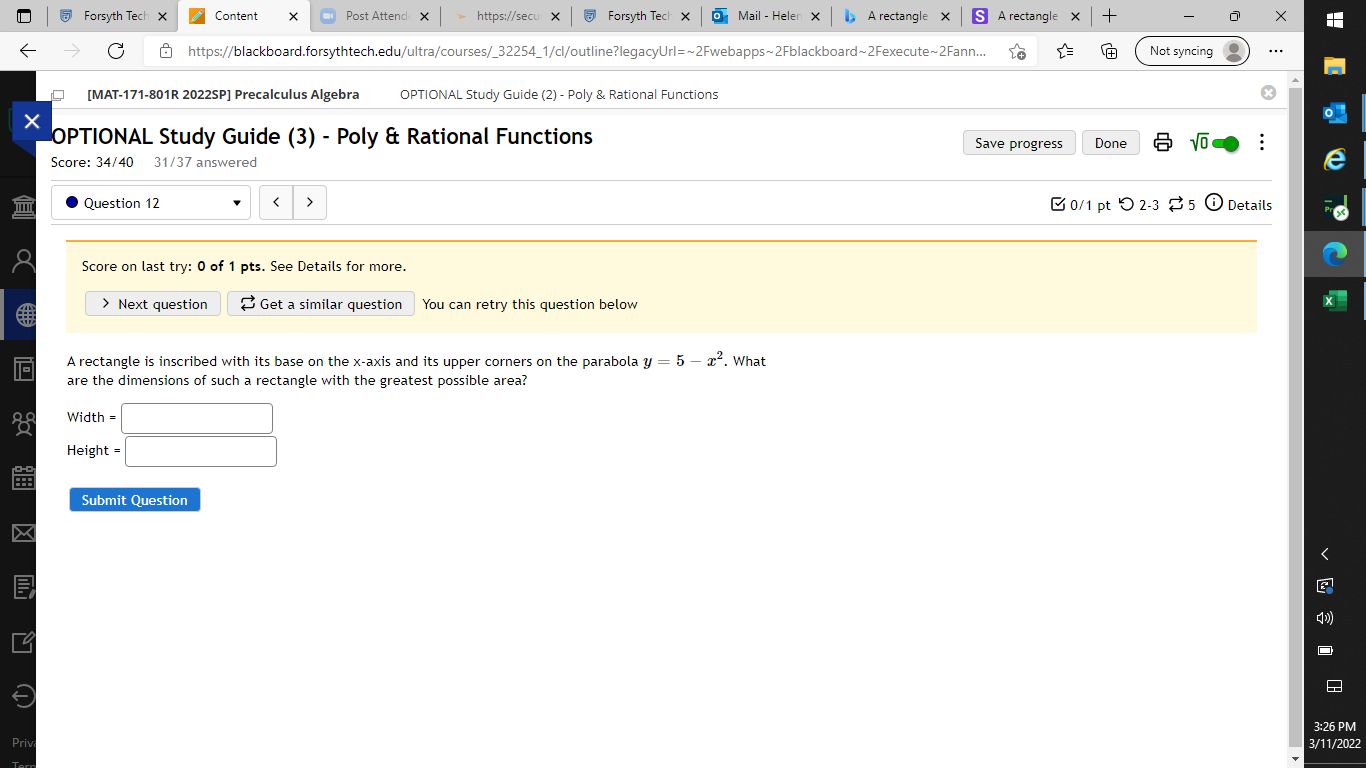Go to the previous question arrow
1366x768 pixels.
pos(276,203)
